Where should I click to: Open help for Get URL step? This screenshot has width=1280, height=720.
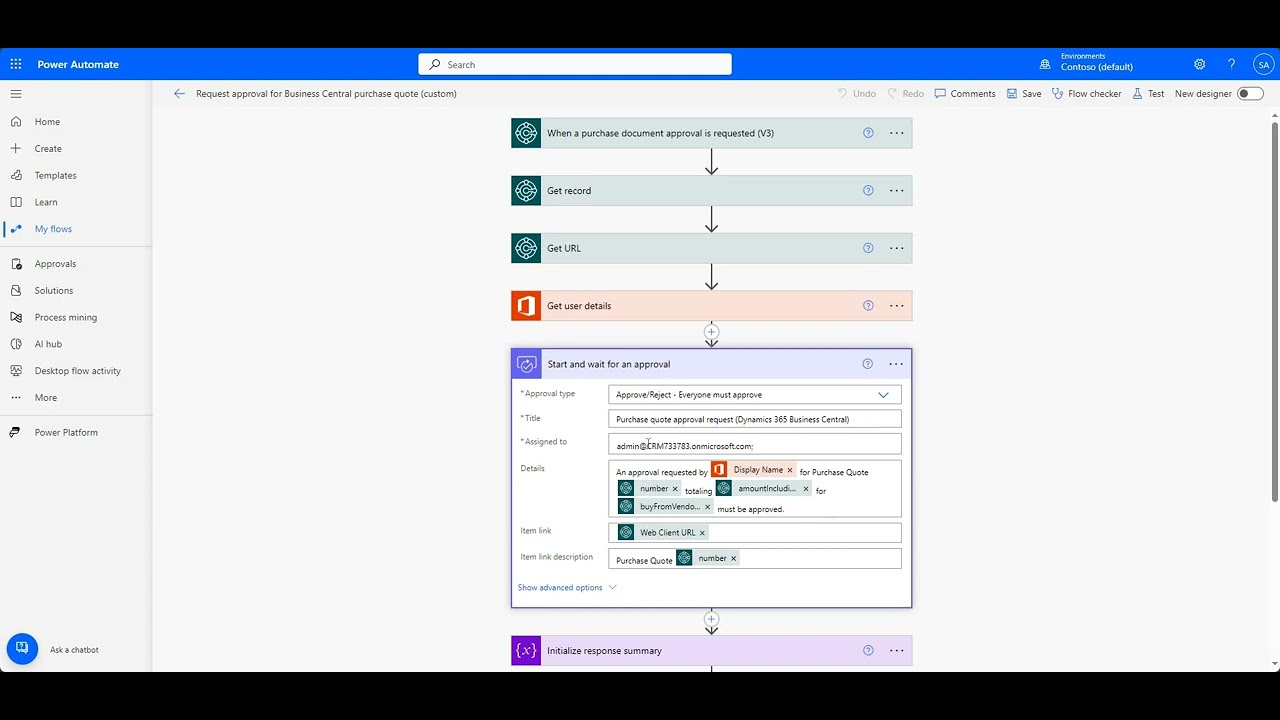coord(868,248)
